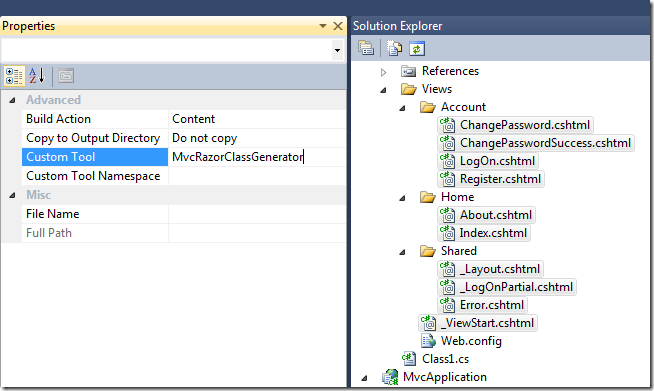Sort properties alphabetically
The image size is (654, 391).
(37, 76)
